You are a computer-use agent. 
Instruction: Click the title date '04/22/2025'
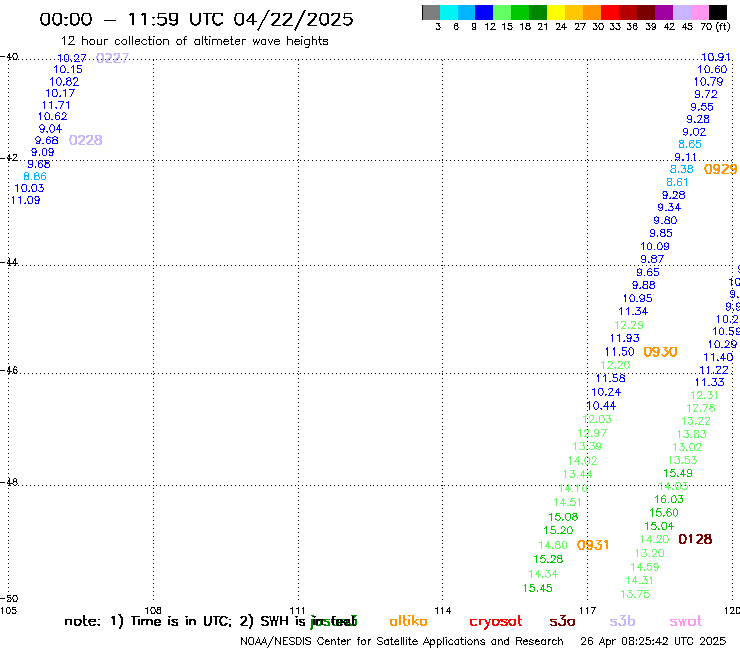[293, 19]
